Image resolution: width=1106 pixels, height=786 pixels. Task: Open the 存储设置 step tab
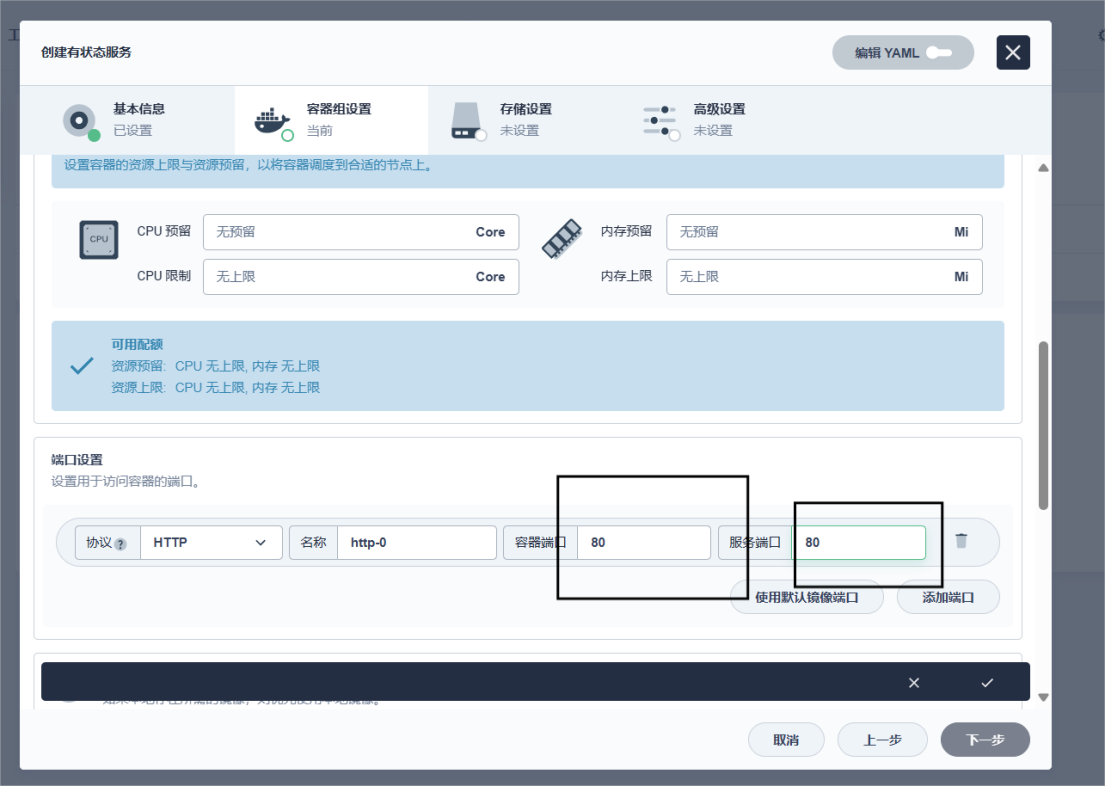click(525, 120)
